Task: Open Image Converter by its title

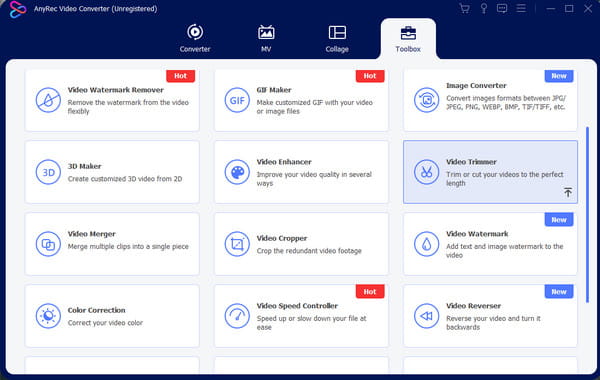Action: tap(476, 86)
